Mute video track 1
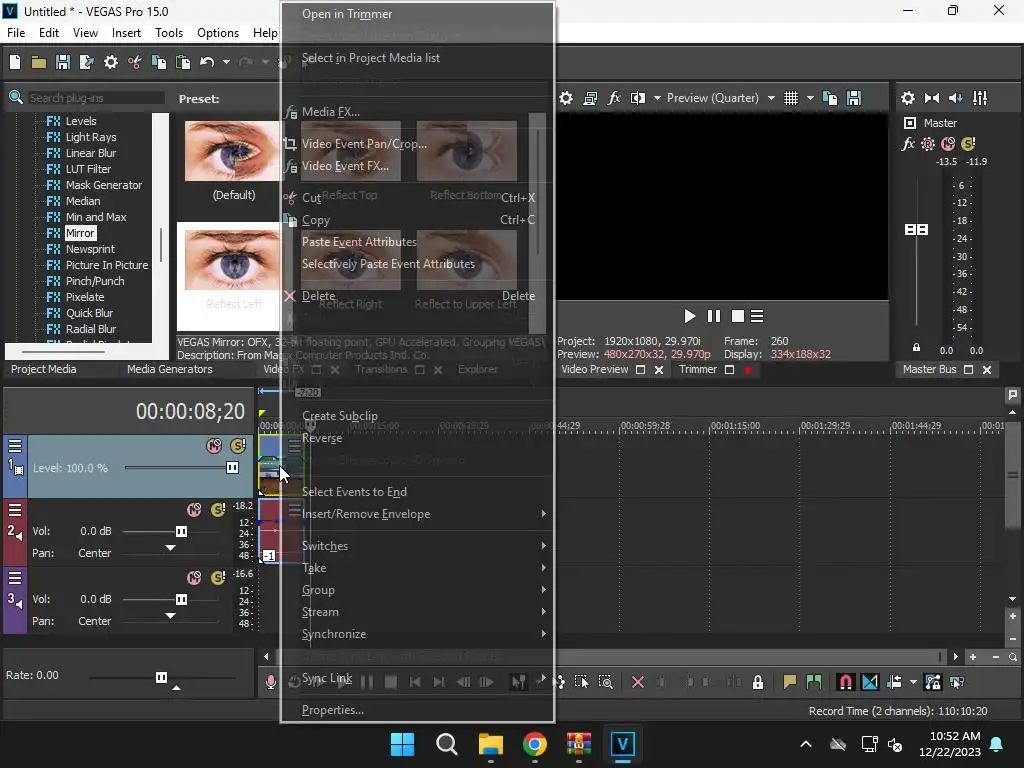1024x768 pixels. click(x=214, y=446)
